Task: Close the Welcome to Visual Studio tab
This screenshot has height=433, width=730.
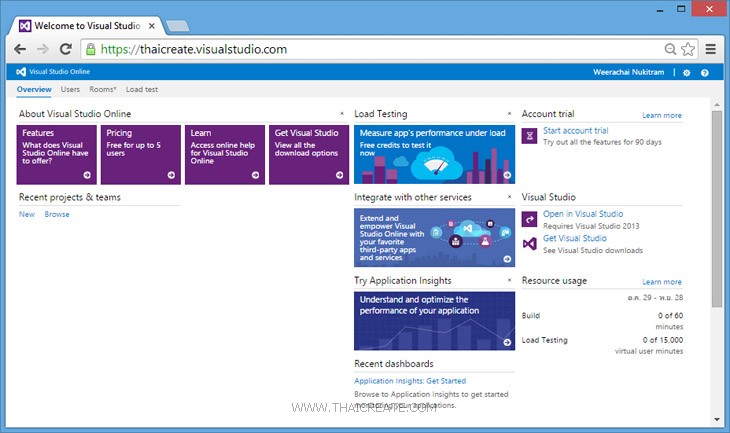Action: coord(151,26)
